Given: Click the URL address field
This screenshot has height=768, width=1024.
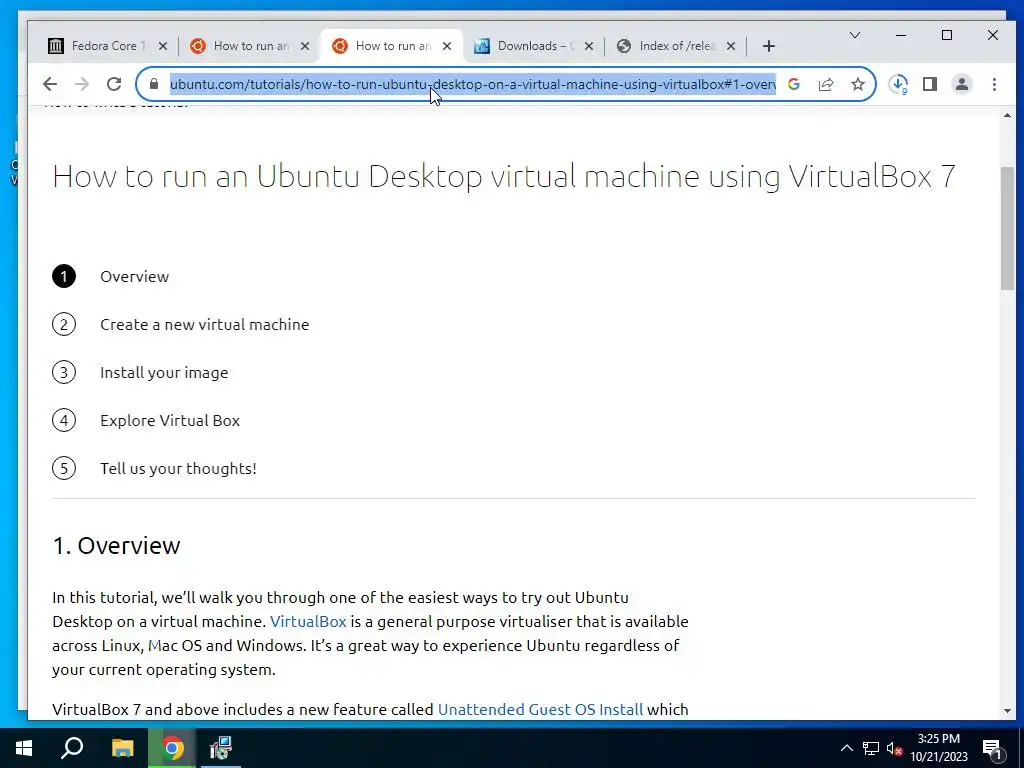Looking at the screenshot, I should (x=473, y=84).
